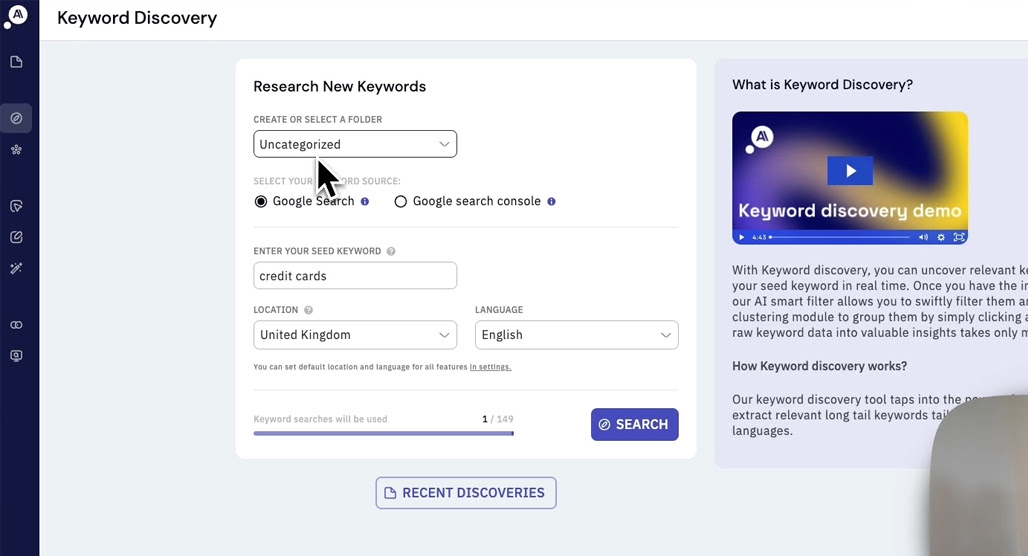Image resolution: width=1028 pixels, height=556 pixels.
Task: Select Google Search radio button
Action: [x=261, y=201]
